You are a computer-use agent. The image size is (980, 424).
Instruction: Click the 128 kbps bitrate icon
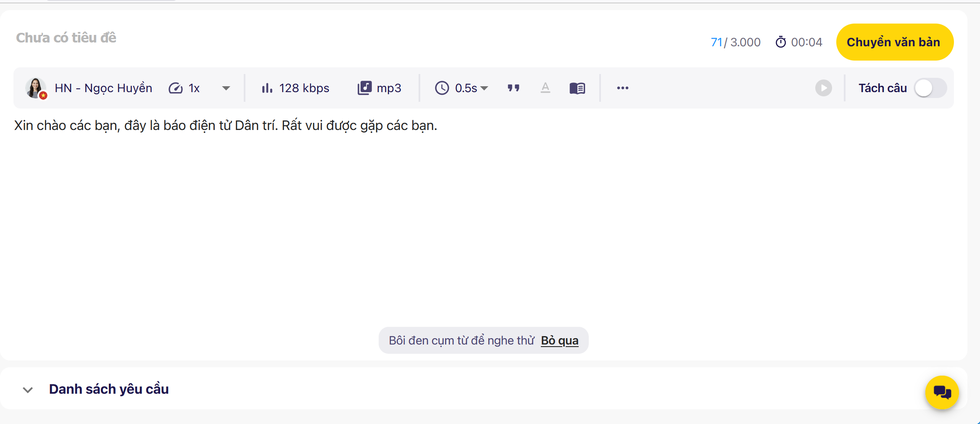(x=267, y=88)
